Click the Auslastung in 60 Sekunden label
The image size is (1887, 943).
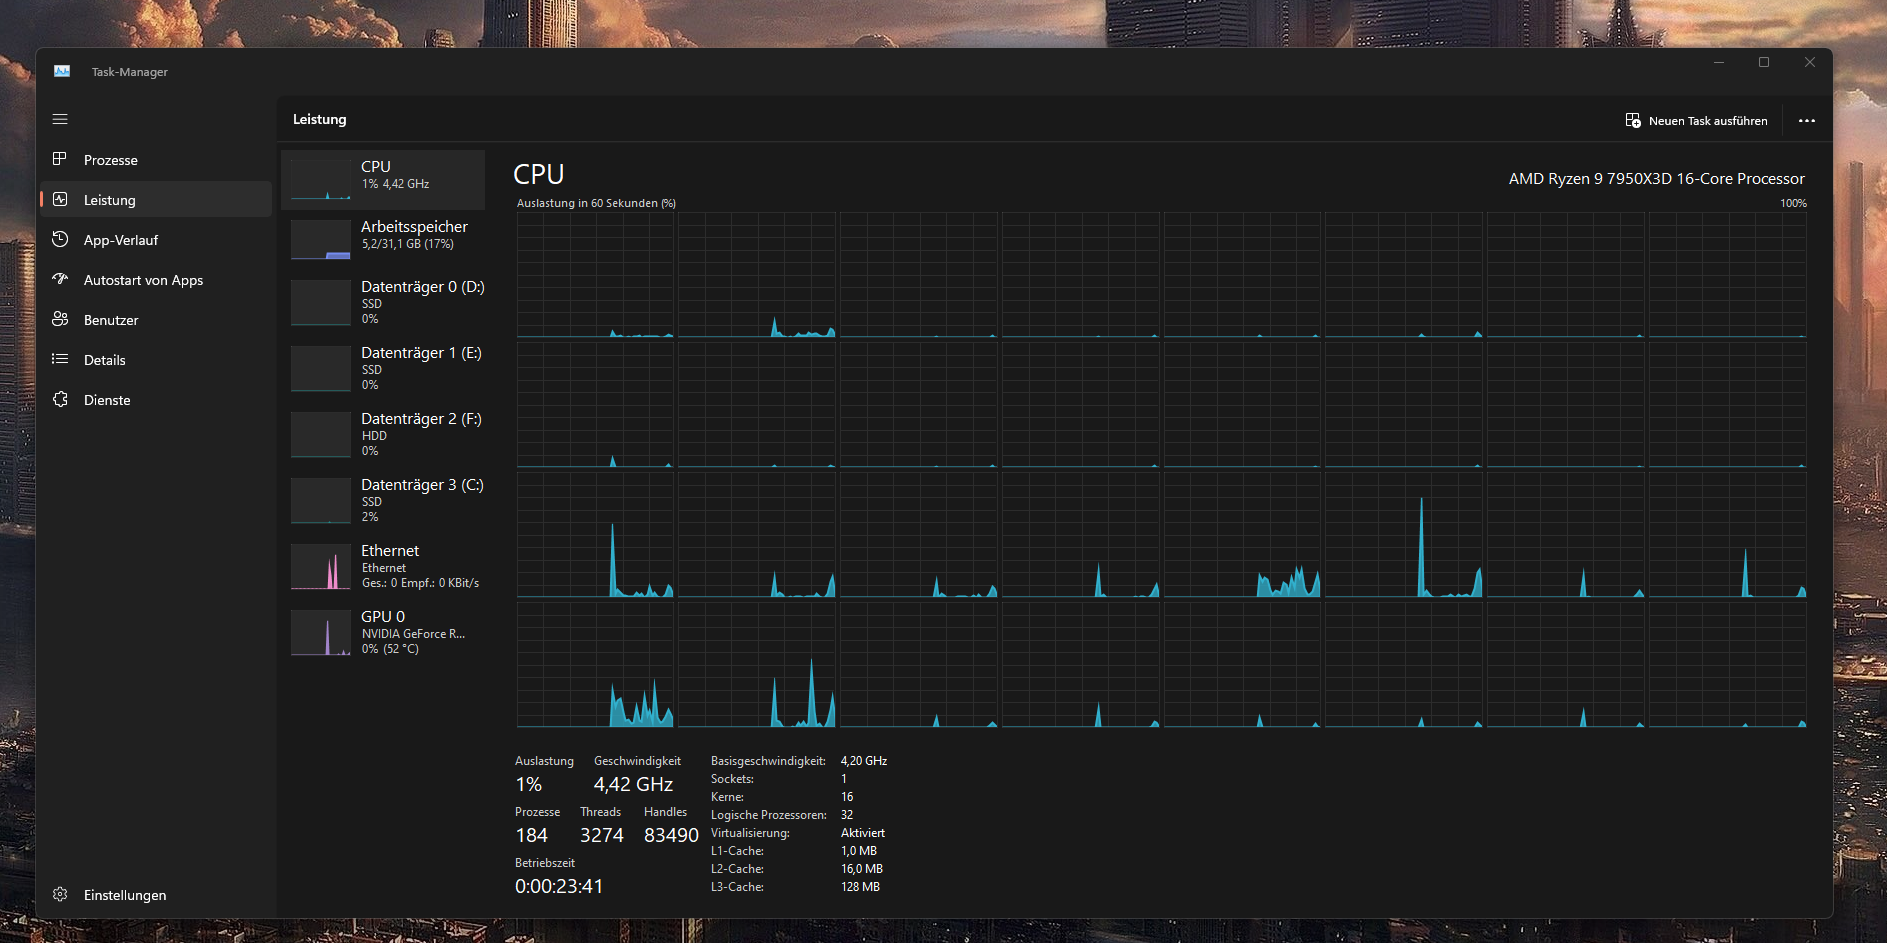(596, 203)
